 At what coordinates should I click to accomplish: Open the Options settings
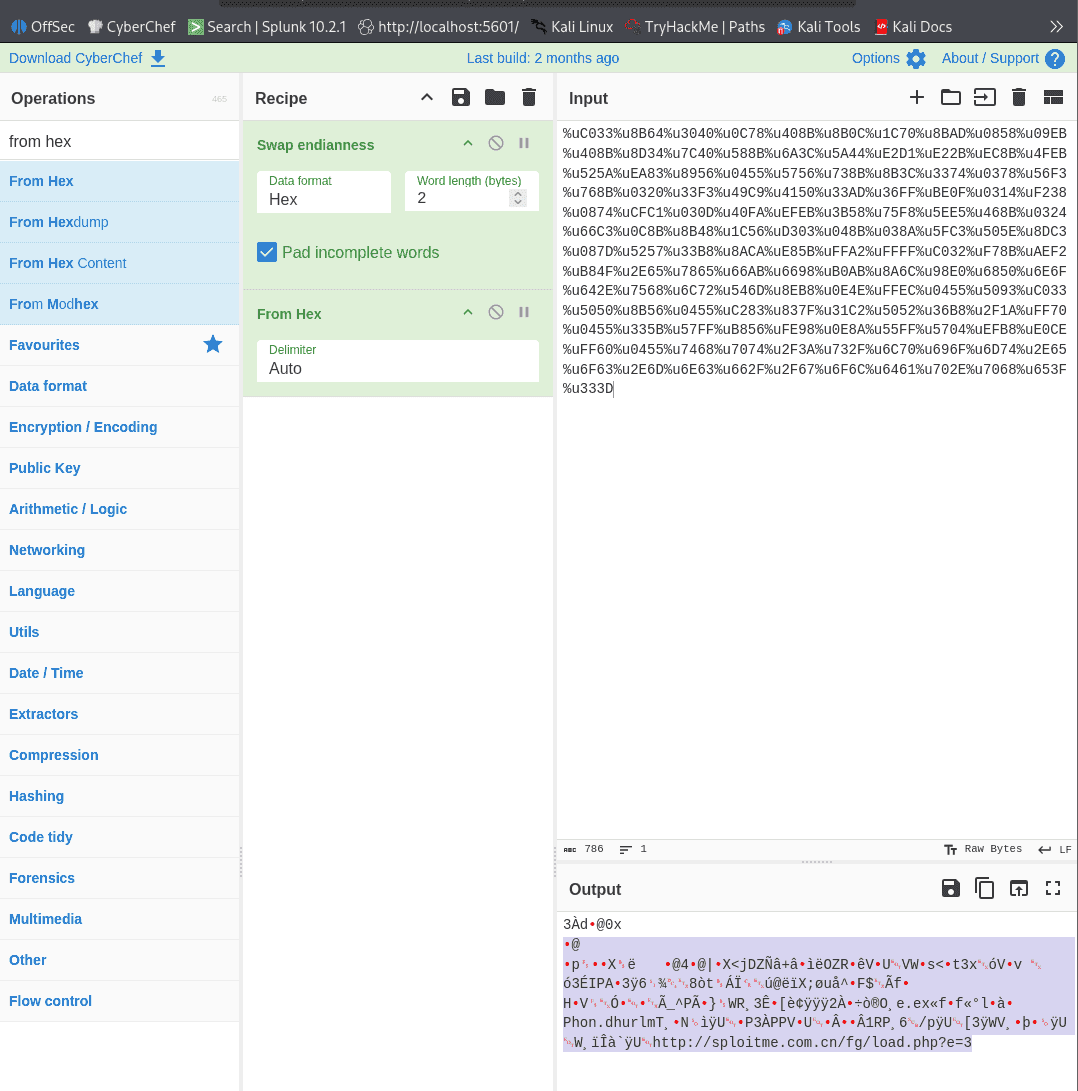tap(888, 58)
